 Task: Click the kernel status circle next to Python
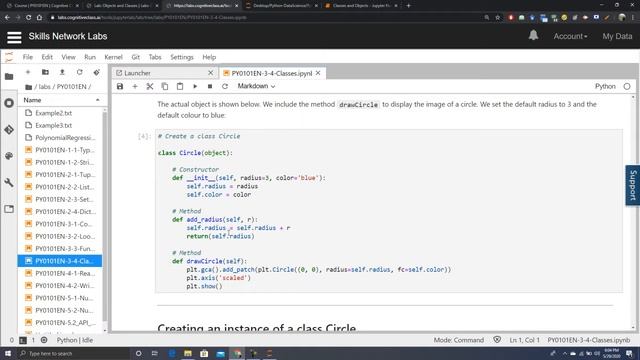(627, 86)
